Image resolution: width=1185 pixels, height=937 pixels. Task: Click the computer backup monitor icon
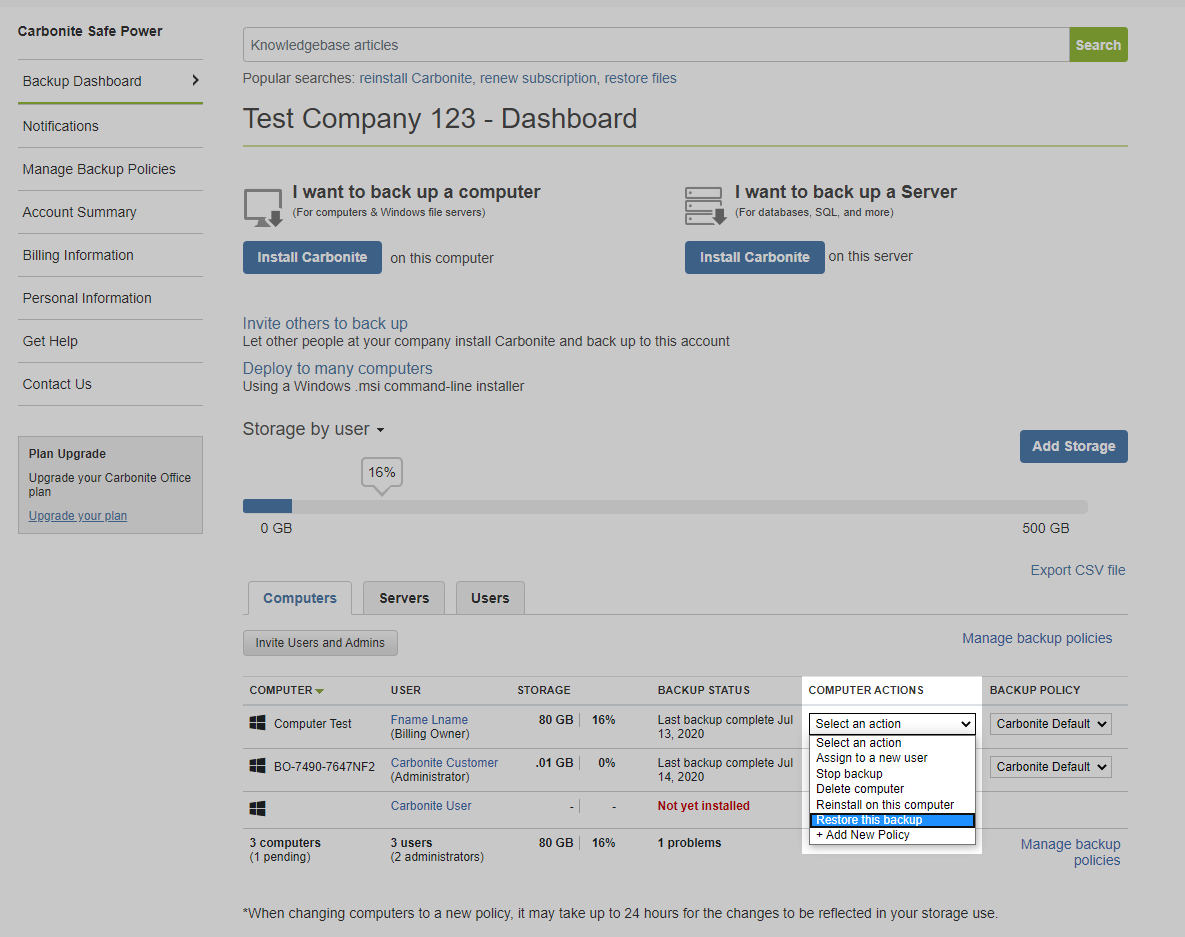pyautogui.click(x=263, y=207)
